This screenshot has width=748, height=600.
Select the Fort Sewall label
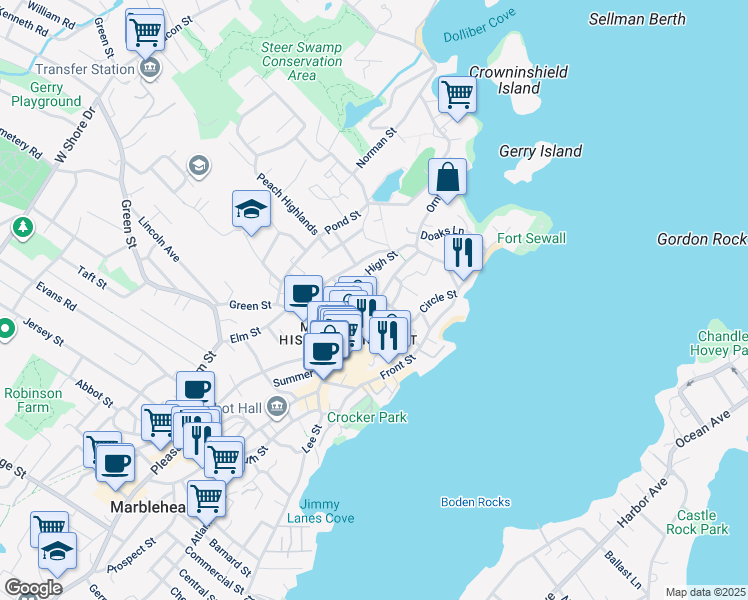point(532,238)
